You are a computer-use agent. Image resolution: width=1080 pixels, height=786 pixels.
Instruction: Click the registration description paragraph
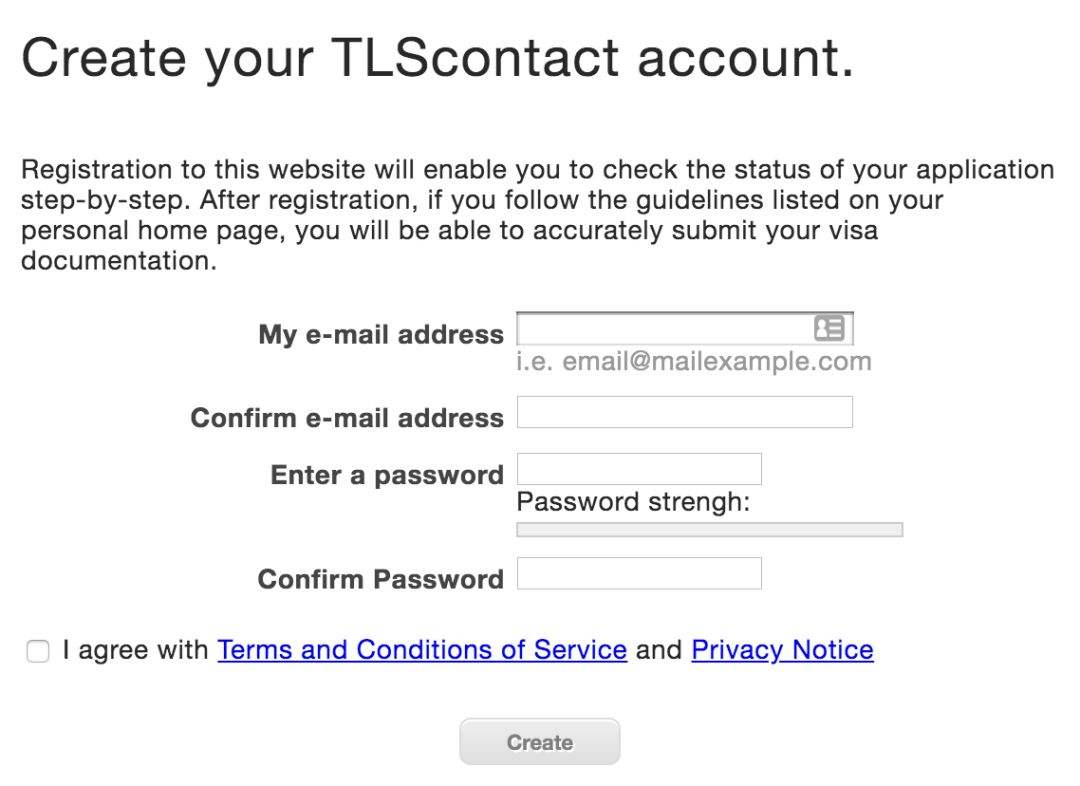tap(537, 215)
